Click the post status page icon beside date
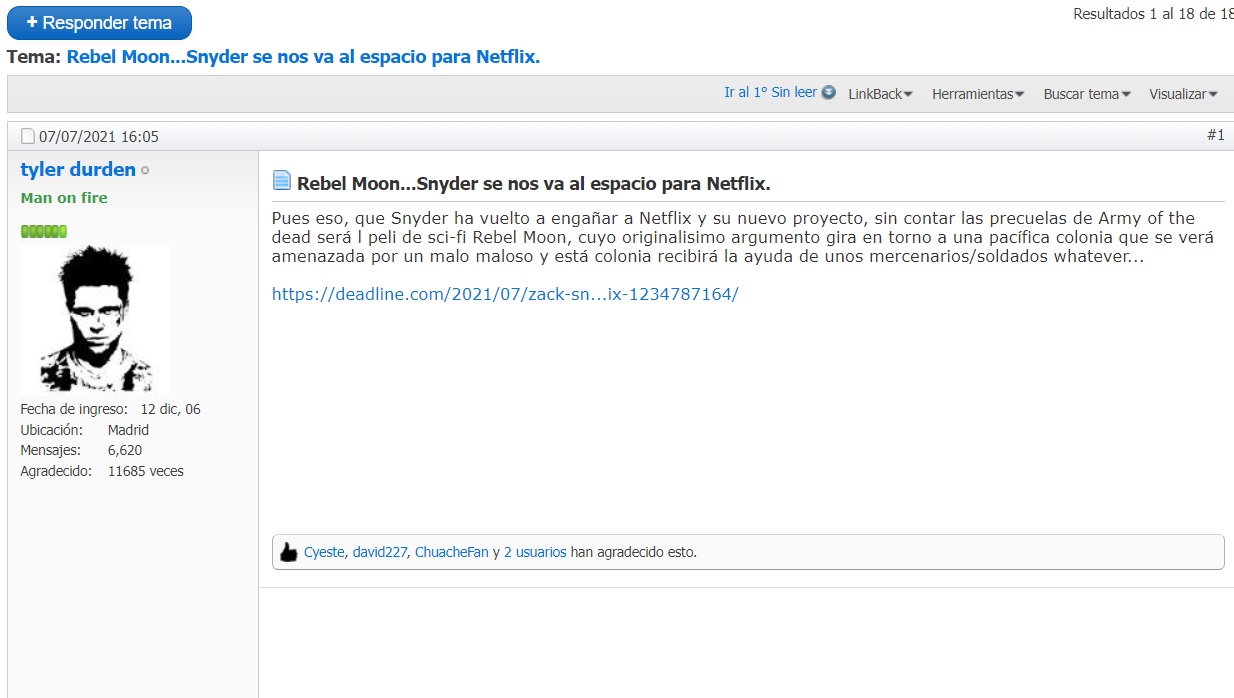Image resolution: width=1234 pixels, height=698 pixels. click(x=28, y=136)
